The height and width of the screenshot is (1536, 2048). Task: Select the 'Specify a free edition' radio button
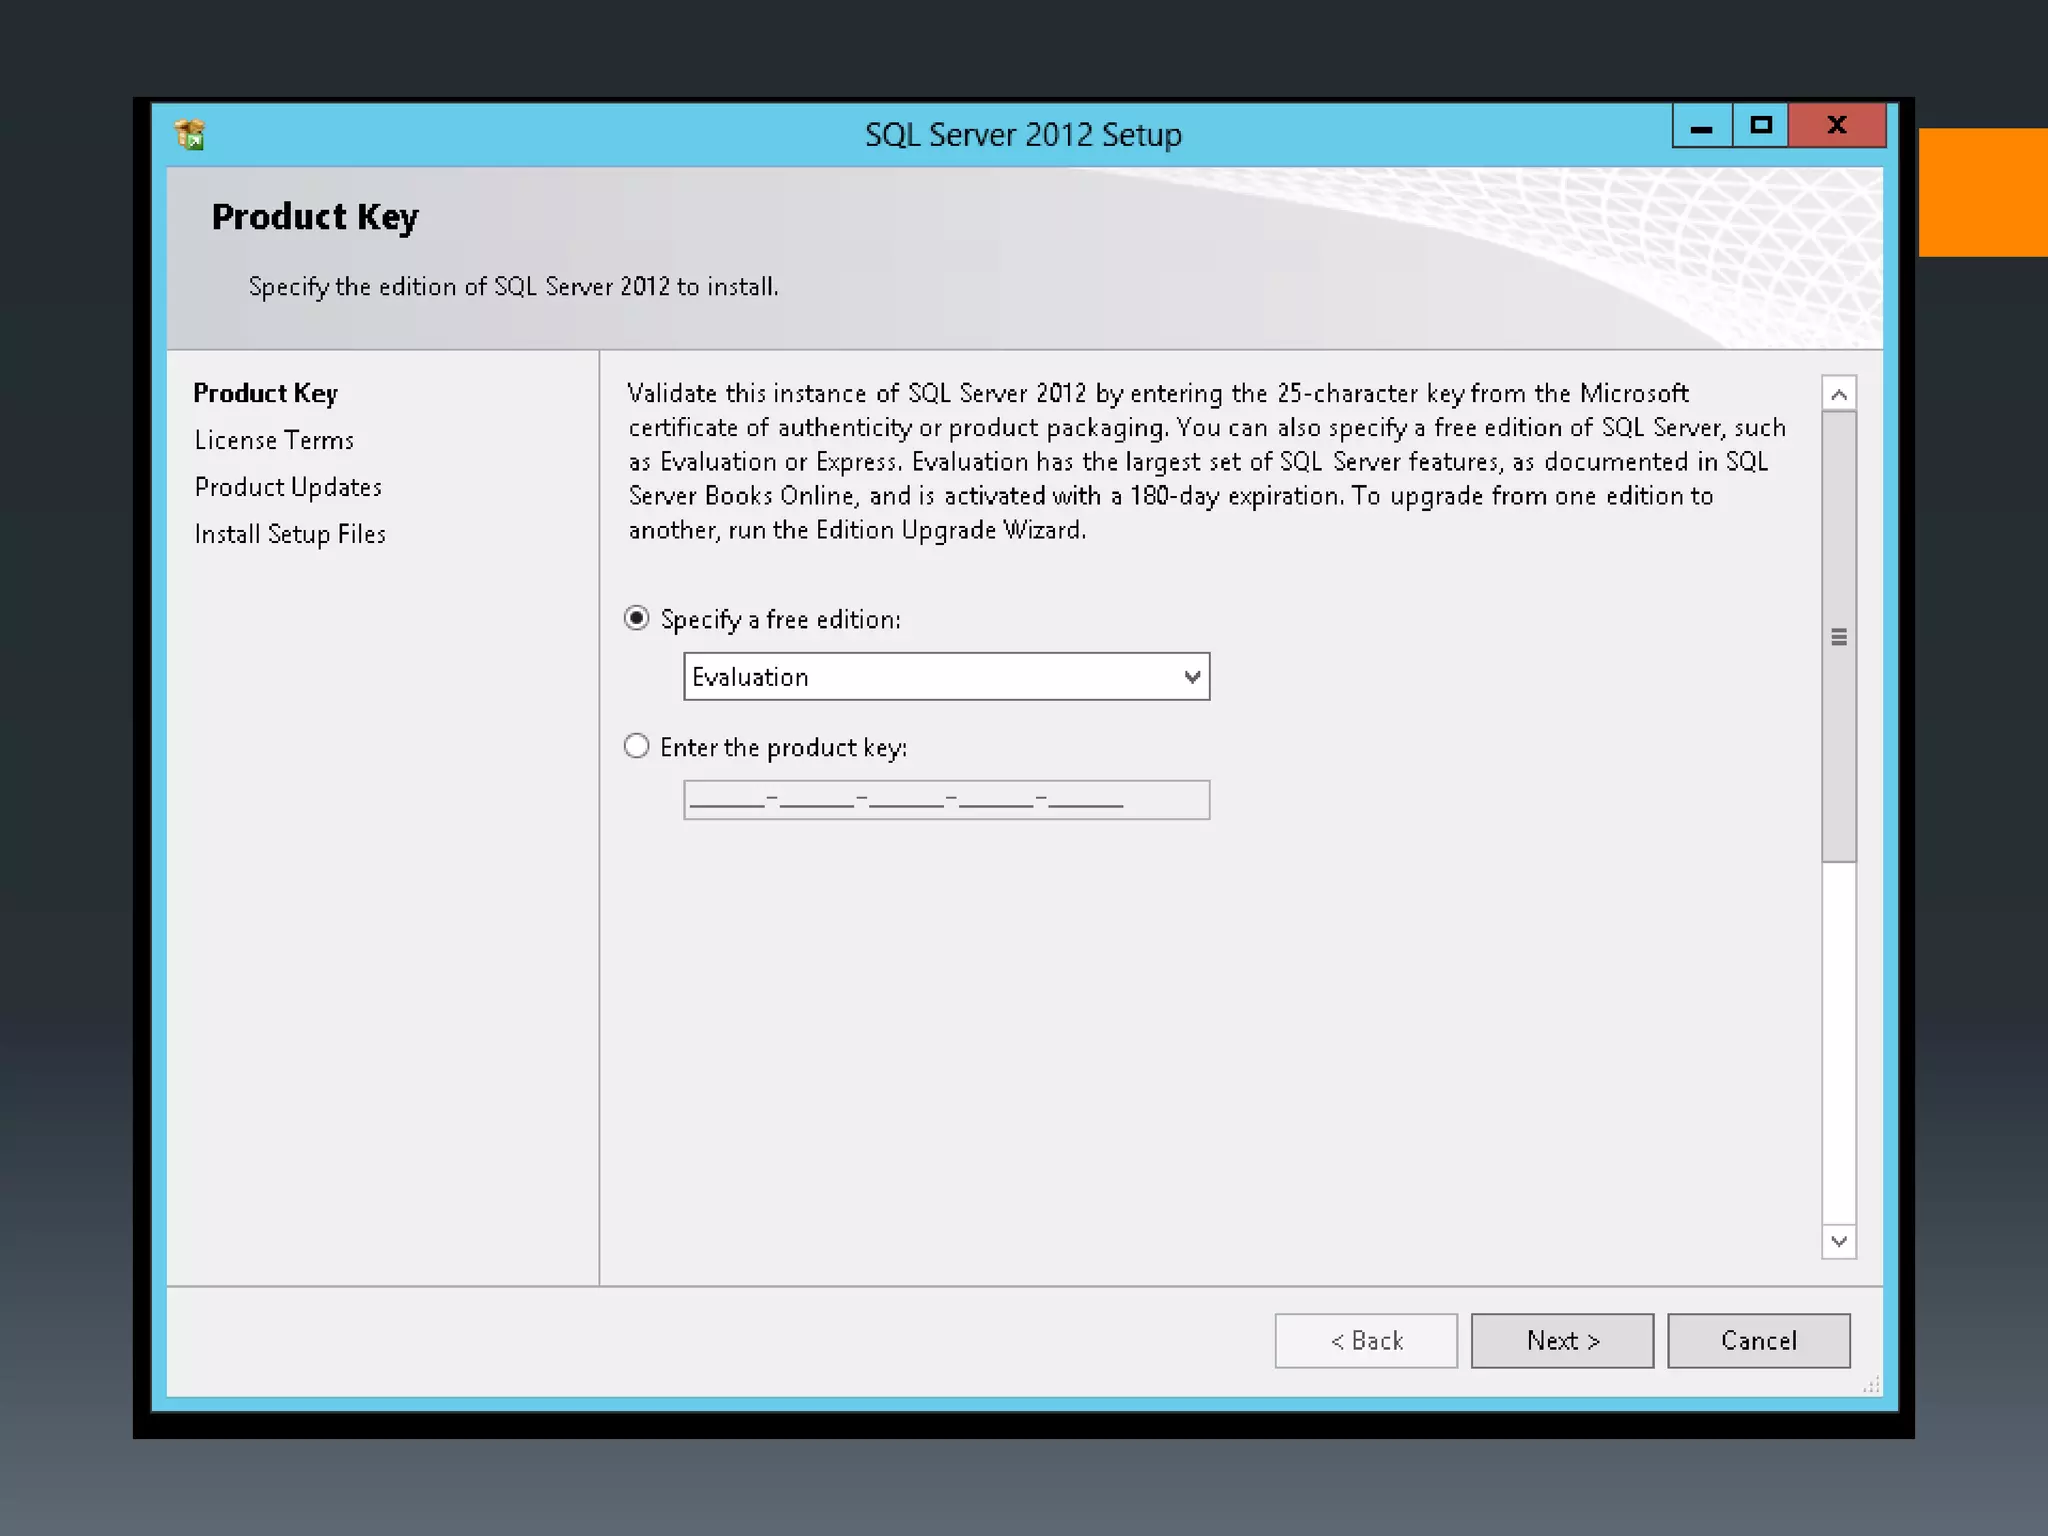tap(637, 618)
